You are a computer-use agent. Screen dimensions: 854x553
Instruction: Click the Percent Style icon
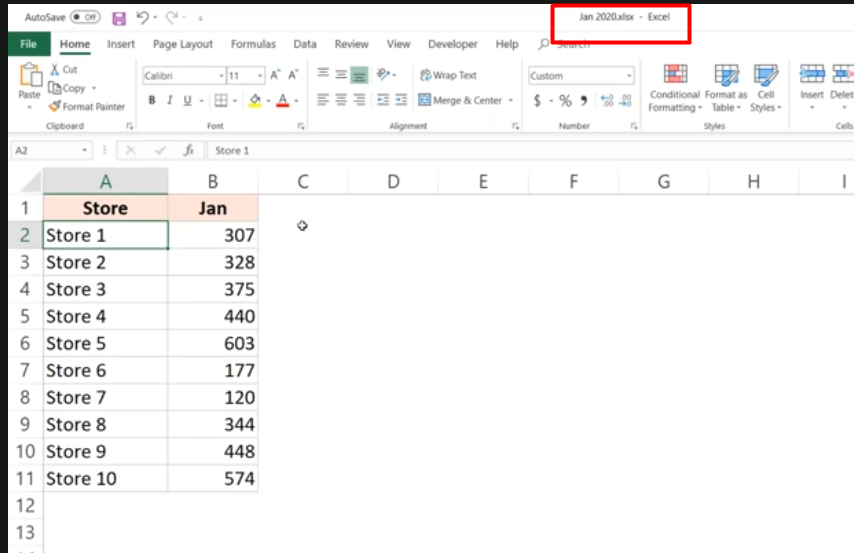(565, 100)
